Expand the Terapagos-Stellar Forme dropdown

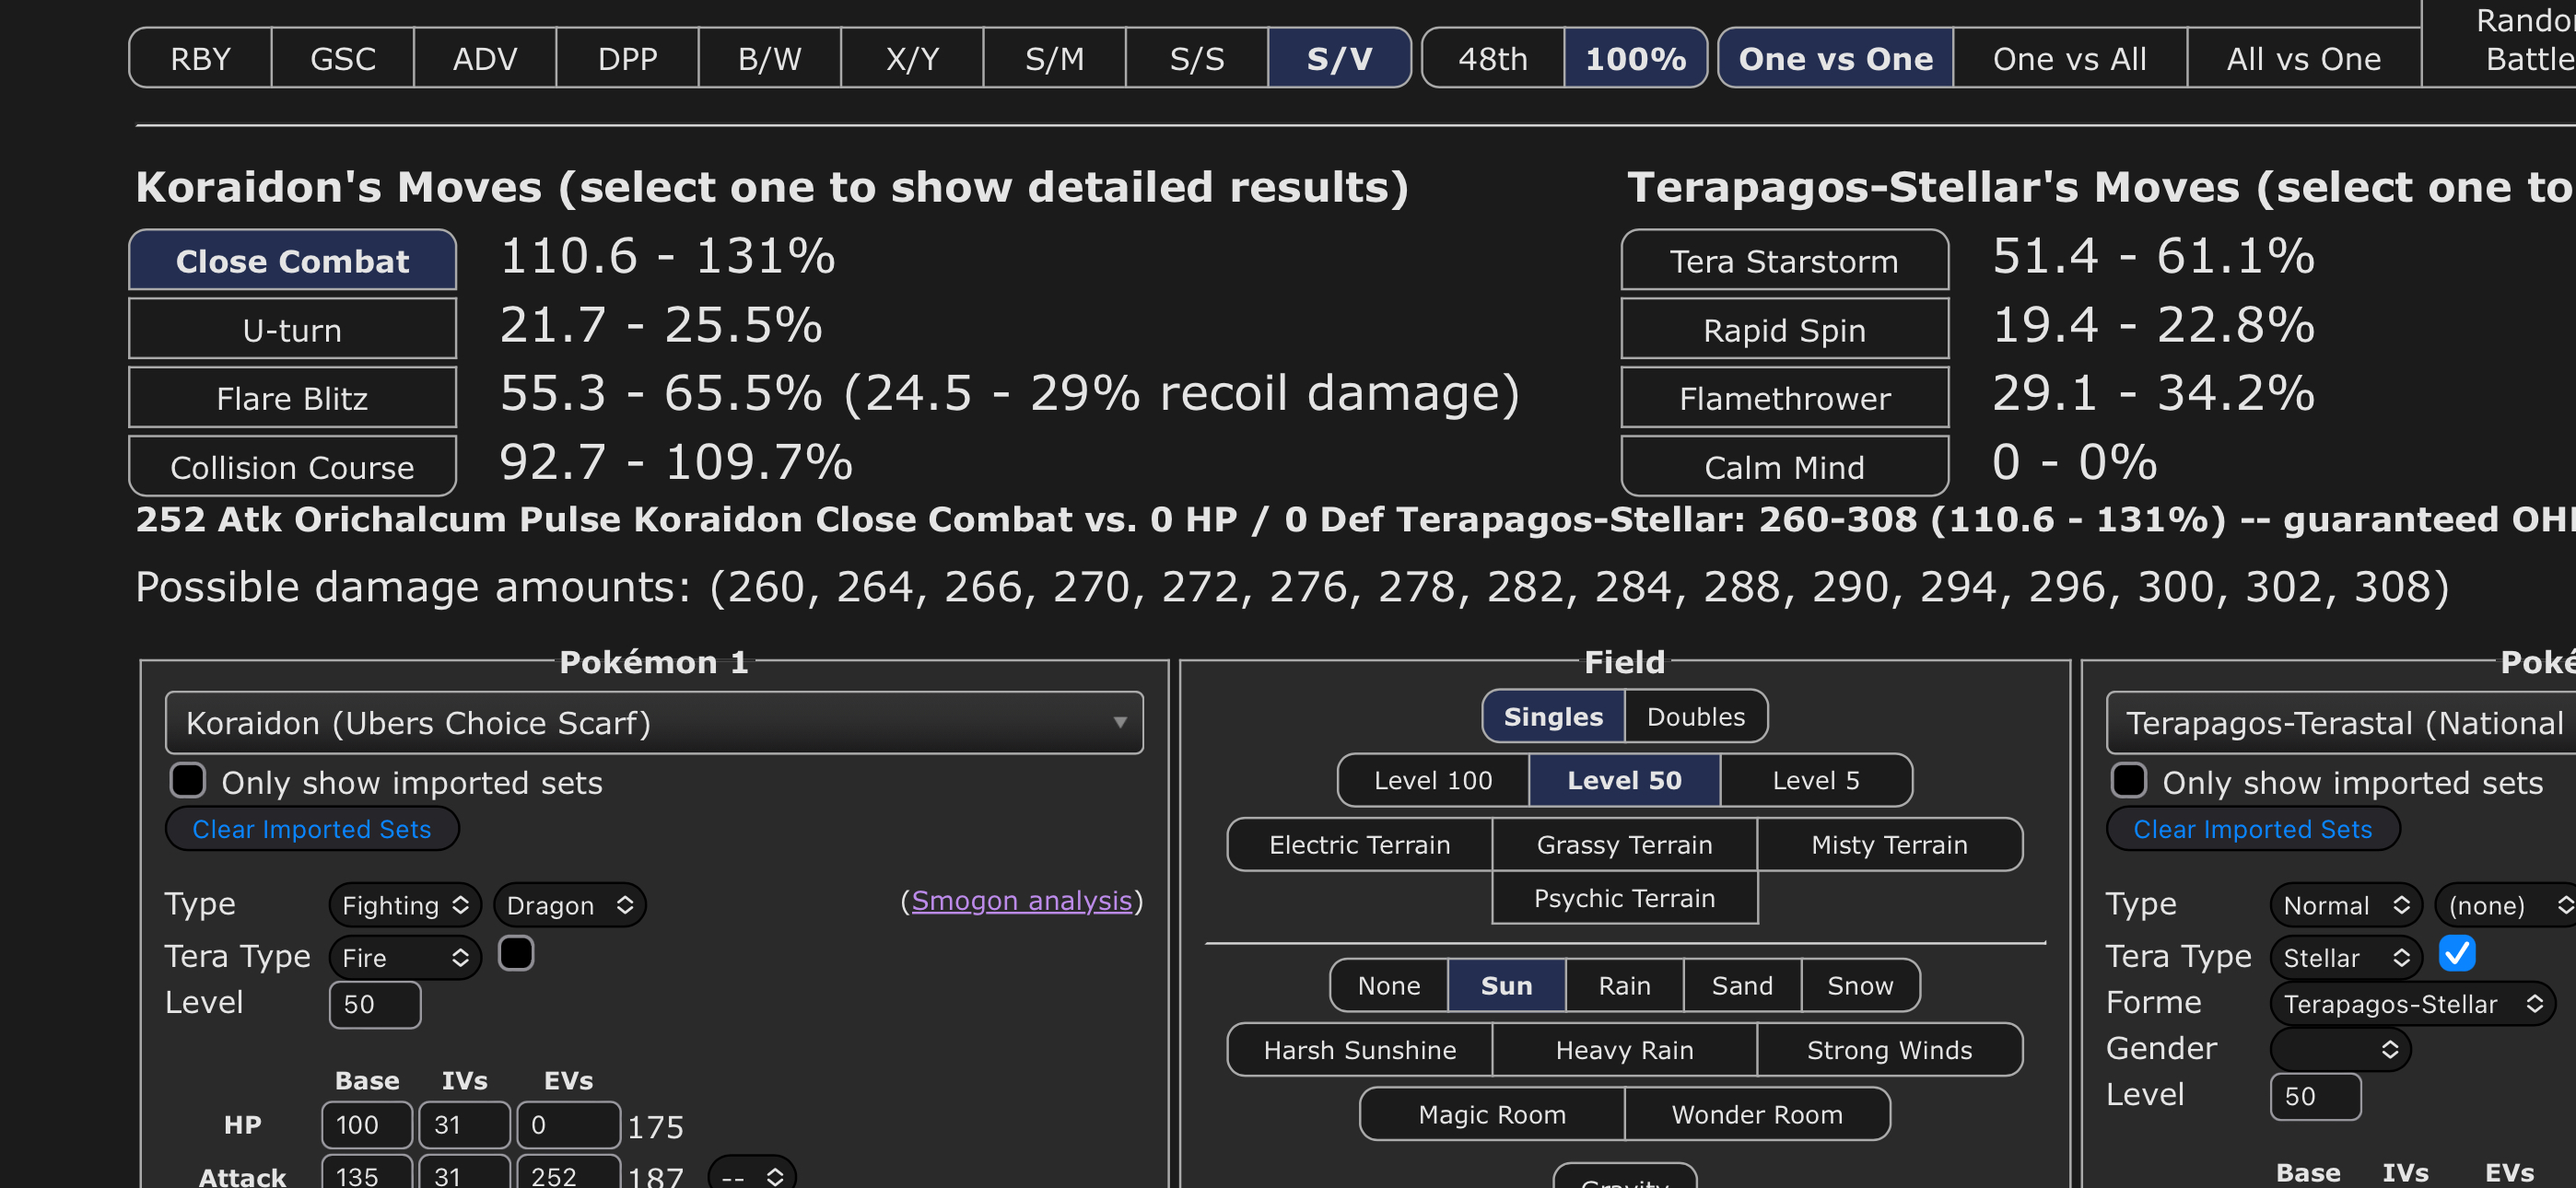point(2411,1003)
